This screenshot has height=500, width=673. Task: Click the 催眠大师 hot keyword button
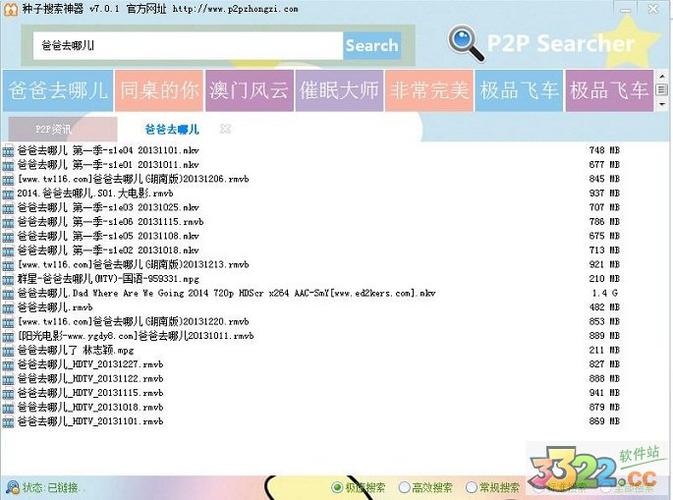pyautogui.click(x=339, y=90)
